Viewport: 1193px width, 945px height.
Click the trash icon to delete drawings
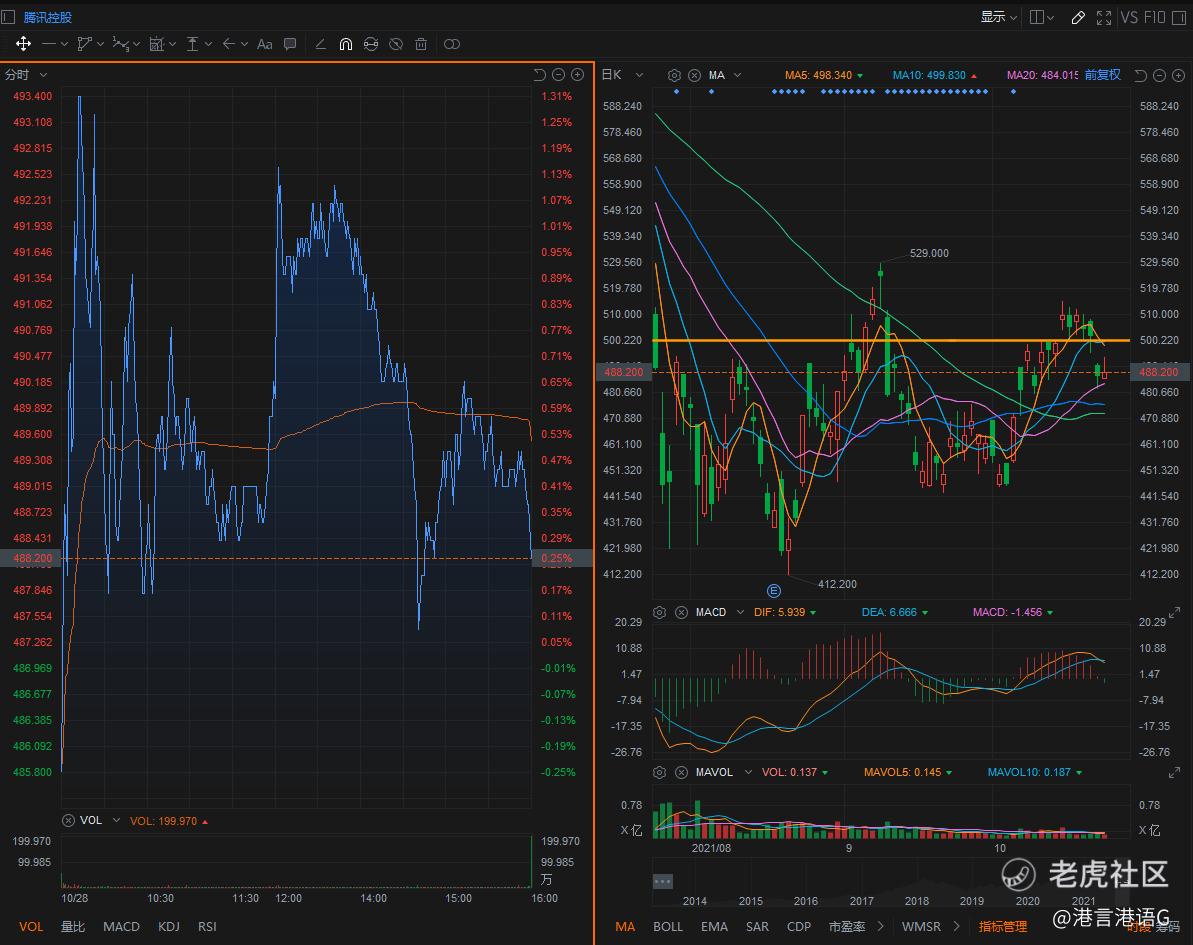(421, 44)
